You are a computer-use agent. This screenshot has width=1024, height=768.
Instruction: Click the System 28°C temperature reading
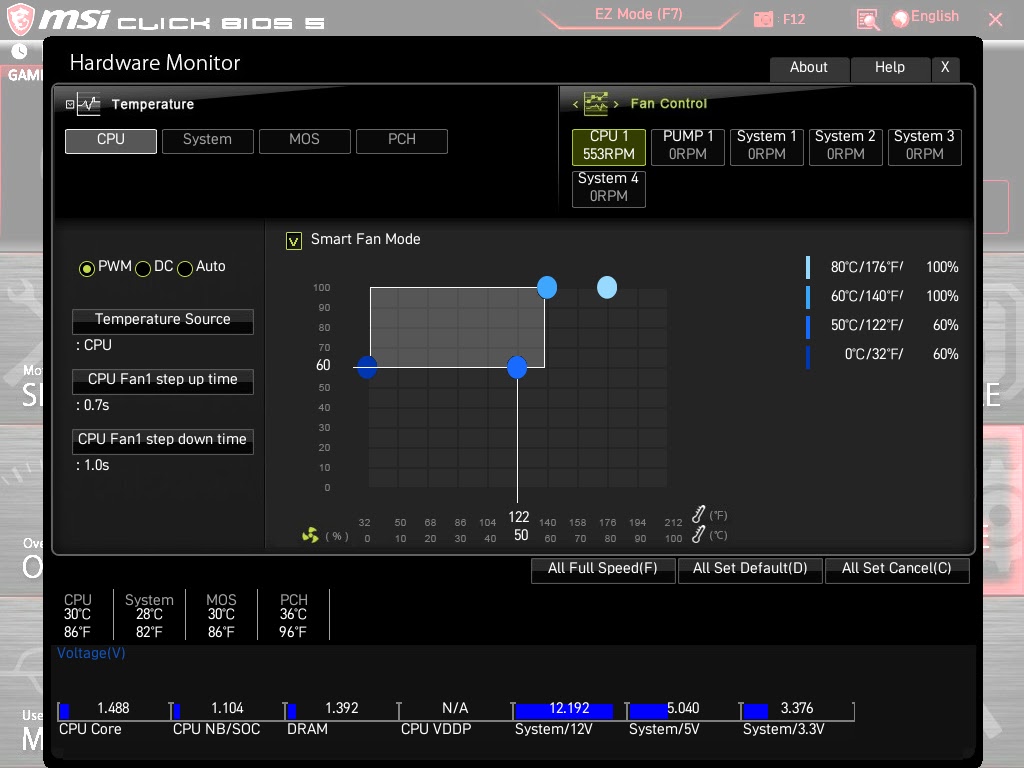[149, 615]
